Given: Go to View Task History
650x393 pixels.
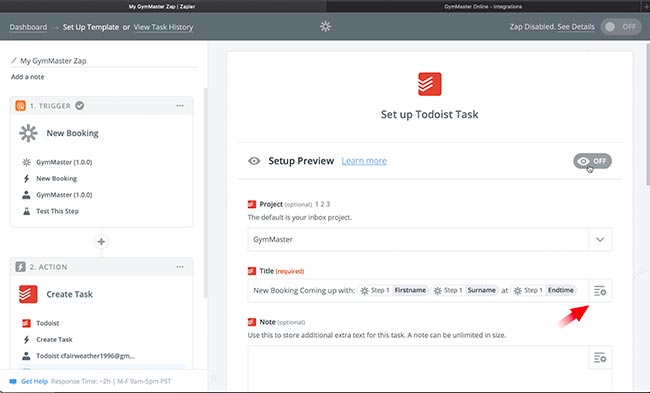Looking at the screenshot, I should [x=163, y=27].
